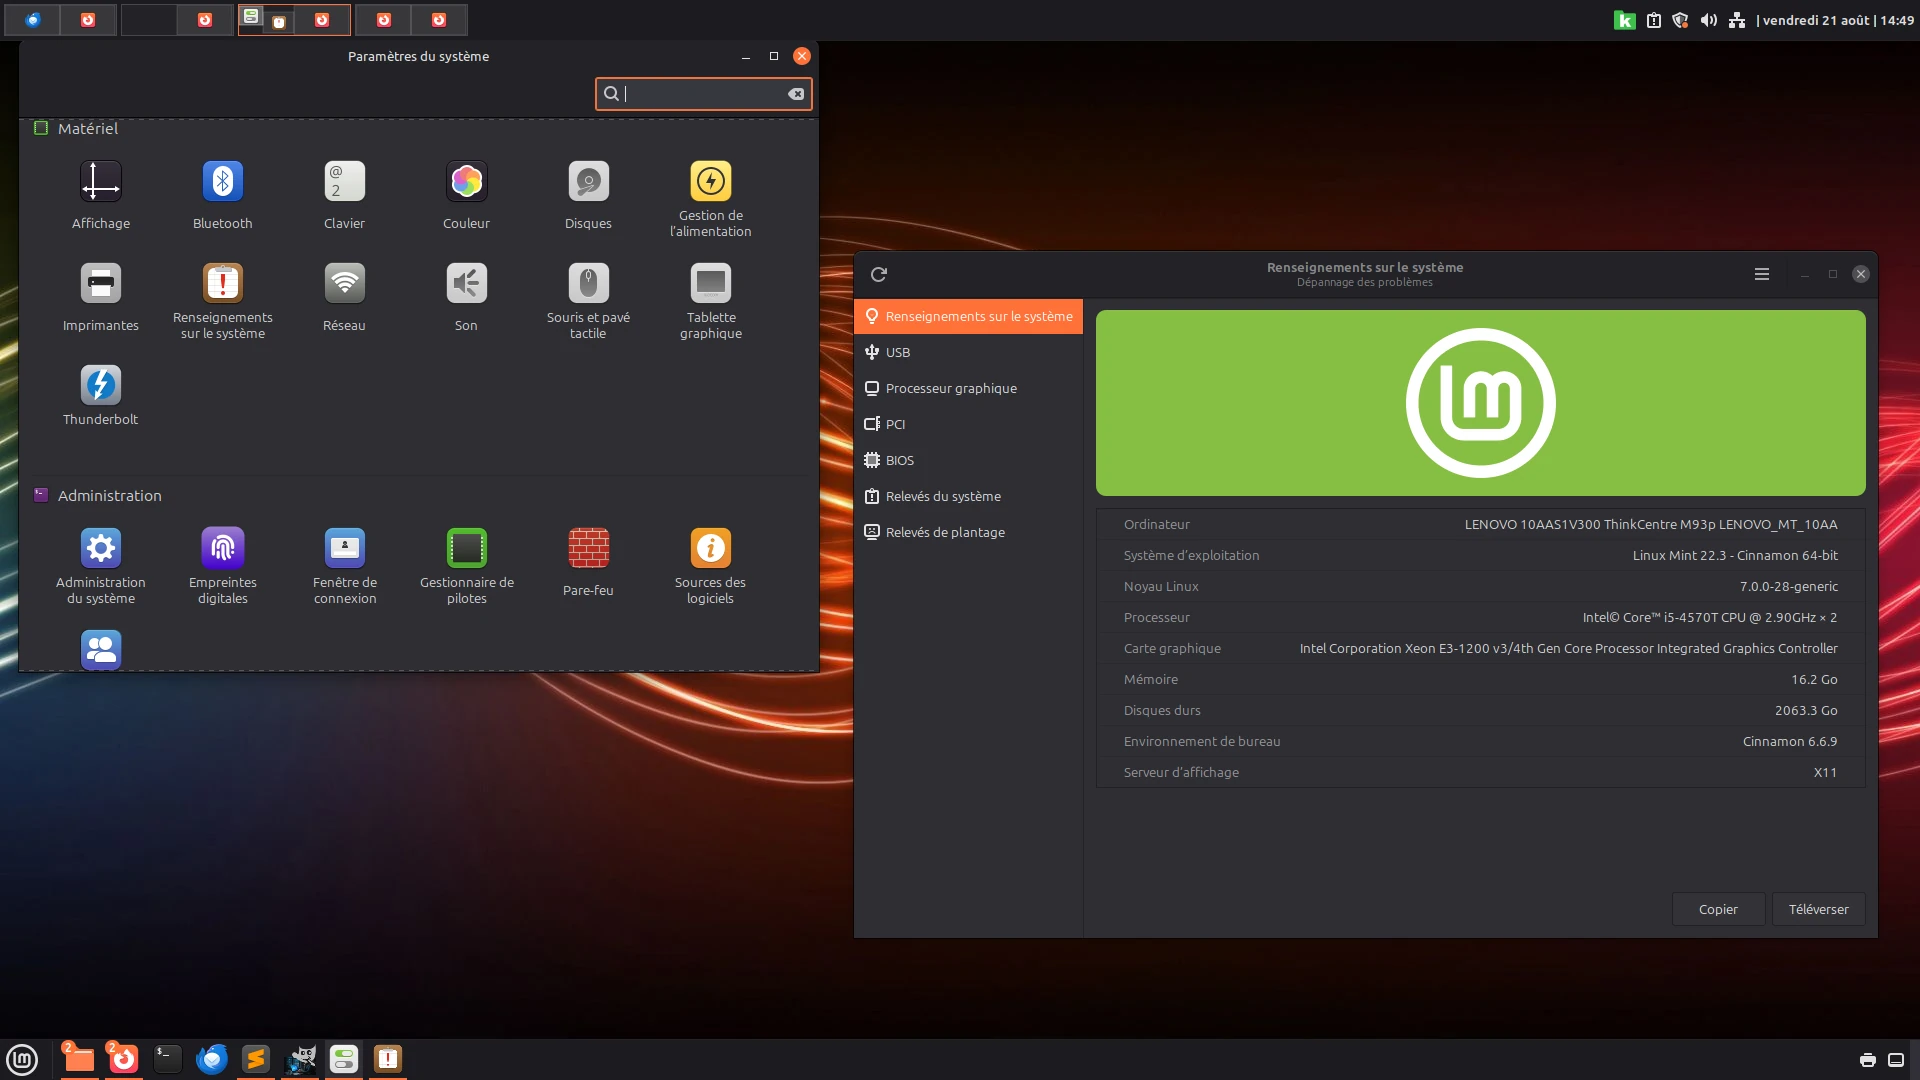Image resolution: width=1920 pixels, height=1080 pixels.
Task: Select the PCI sidebar entry
Action: pos(968,424)
